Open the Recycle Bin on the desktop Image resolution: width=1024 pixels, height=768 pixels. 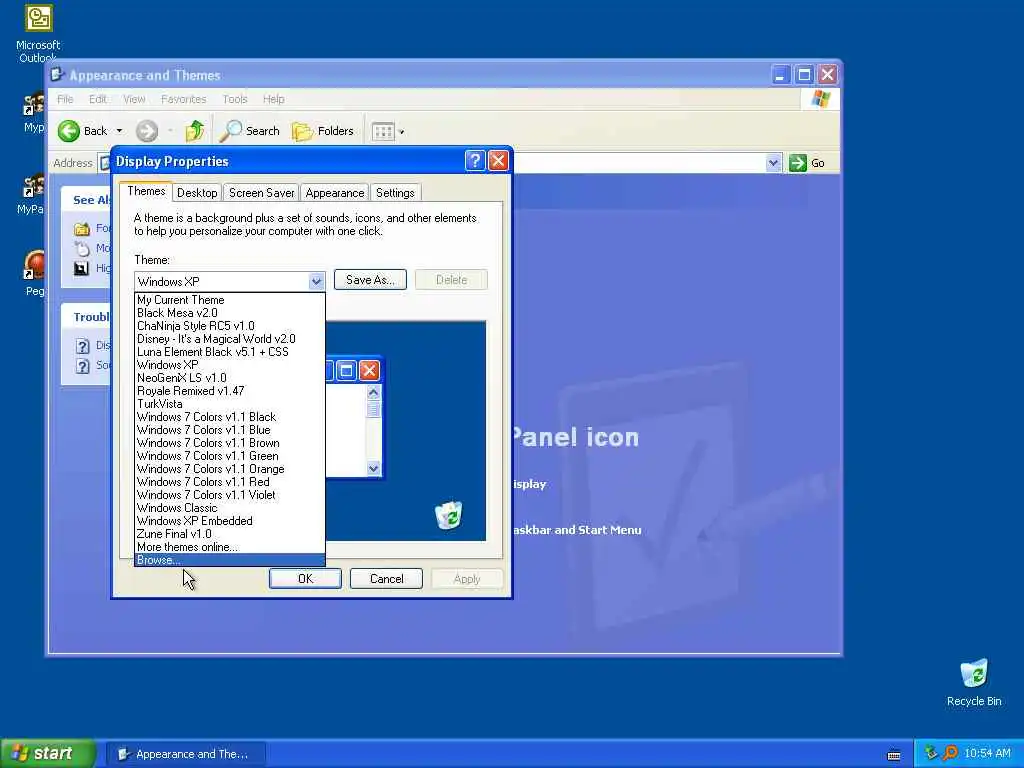point(974,682)
